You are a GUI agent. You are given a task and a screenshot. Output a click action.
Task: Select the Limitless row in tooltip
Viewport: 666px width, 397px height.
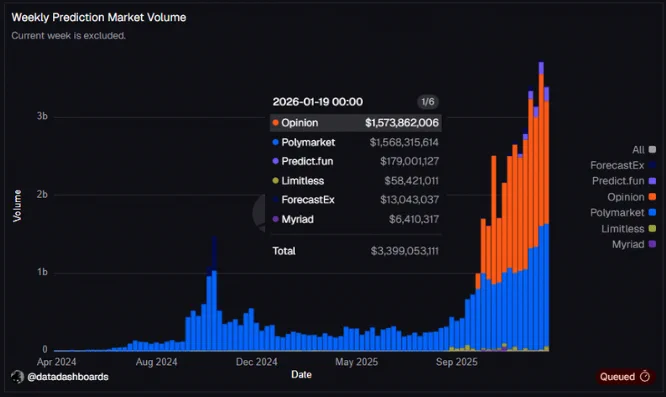tap(356, 181)
